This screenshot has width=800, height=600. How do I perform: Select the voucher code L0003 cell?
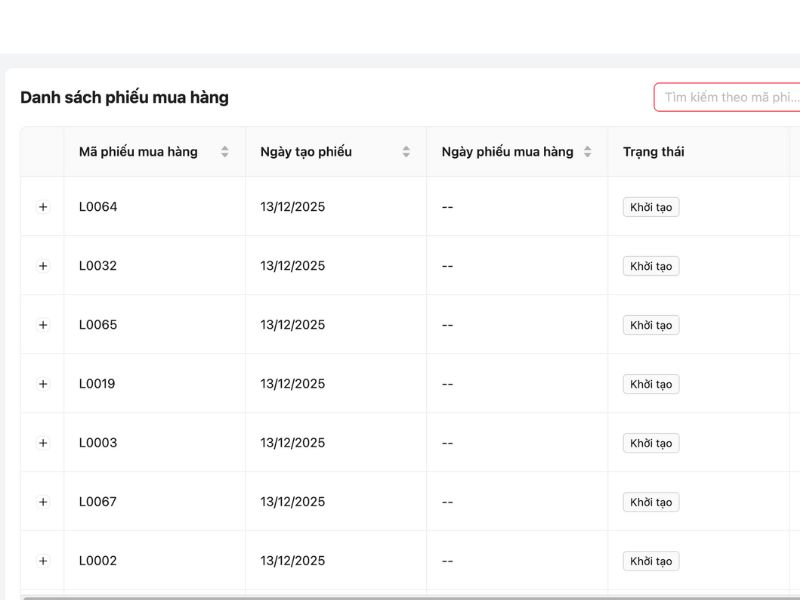coord(98,443)
